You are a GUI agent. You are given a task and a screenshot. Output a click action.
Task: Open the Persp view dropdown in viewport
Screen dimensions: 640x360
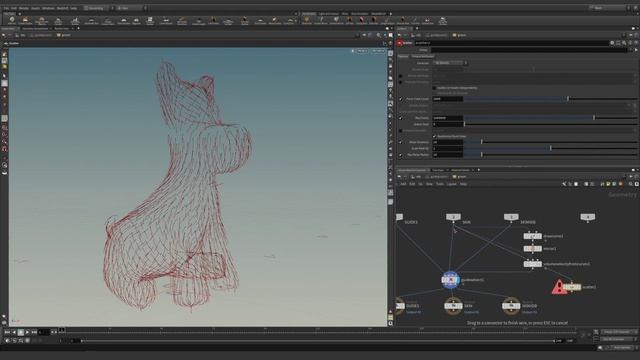point(362,51)
